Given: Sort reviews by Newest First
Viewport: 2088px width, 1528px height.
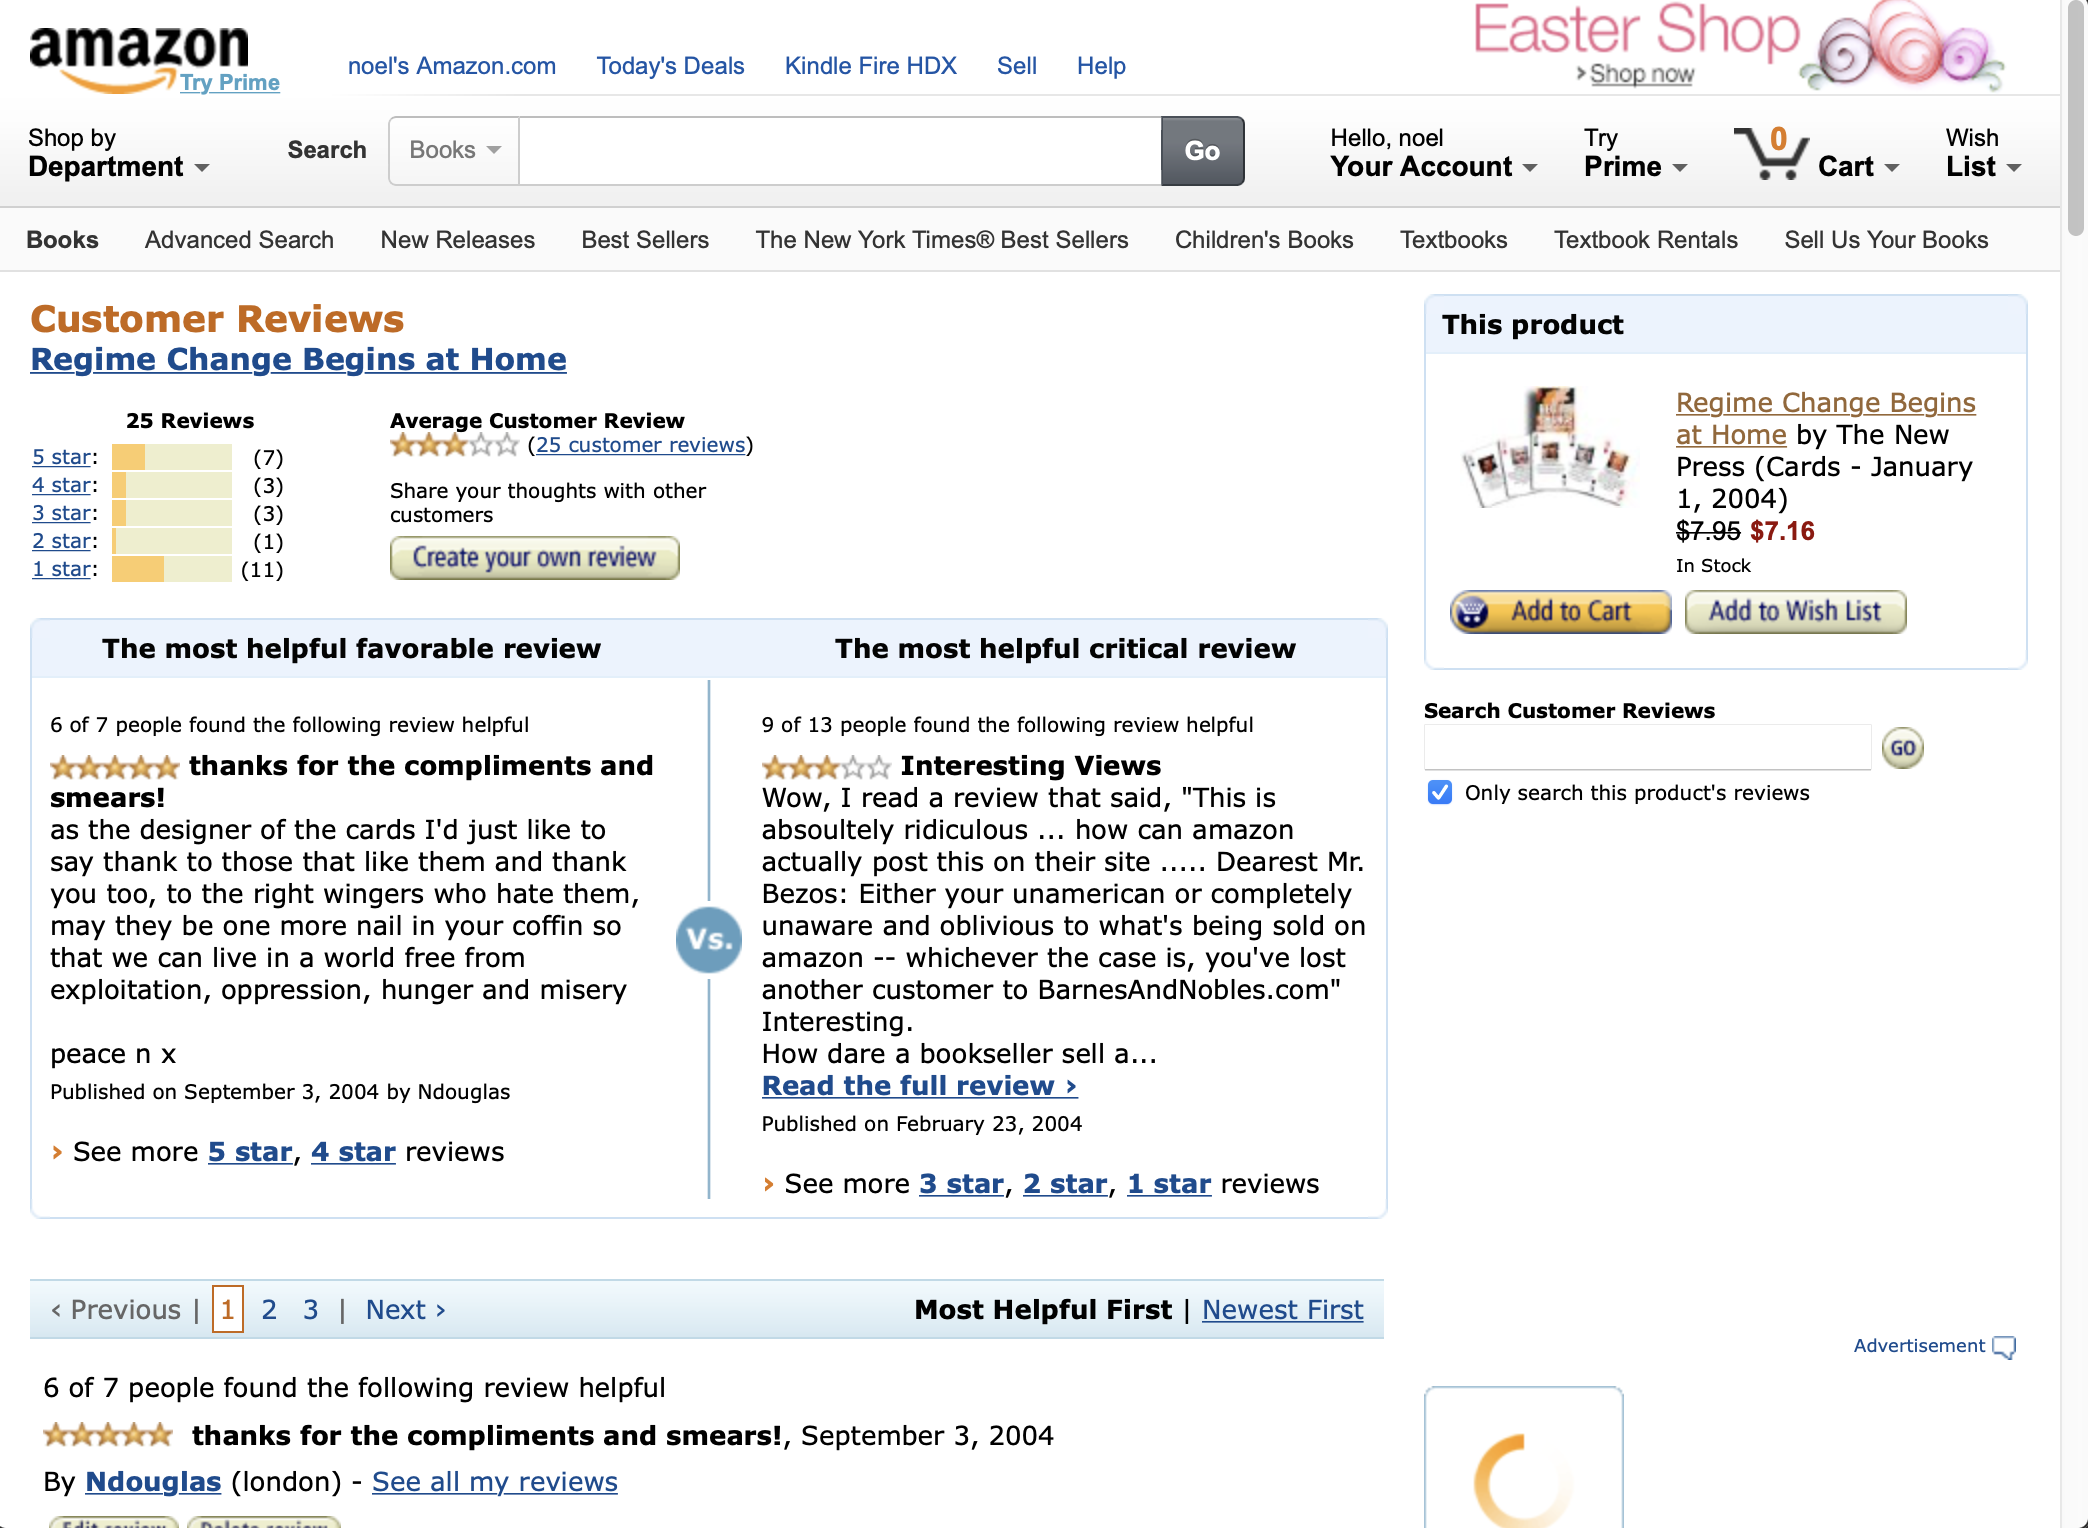Looking at the screenshot, I should tap(1282, 1309).
